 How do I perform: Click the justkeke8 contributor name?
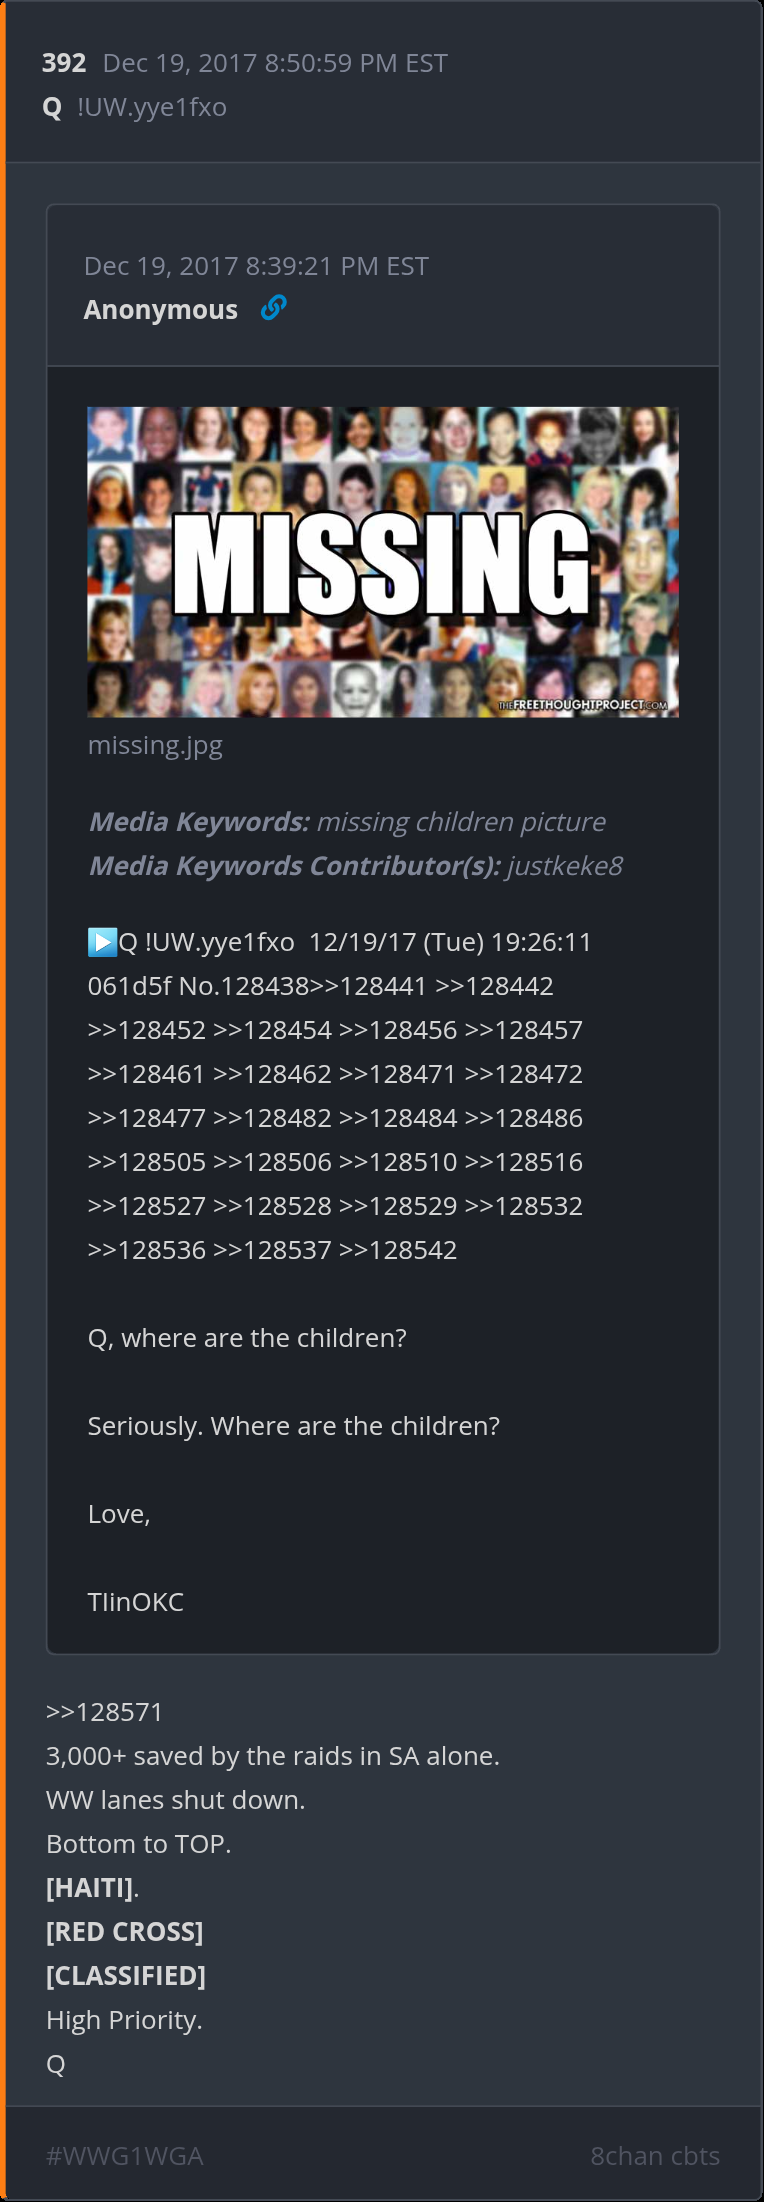(565, 866)
